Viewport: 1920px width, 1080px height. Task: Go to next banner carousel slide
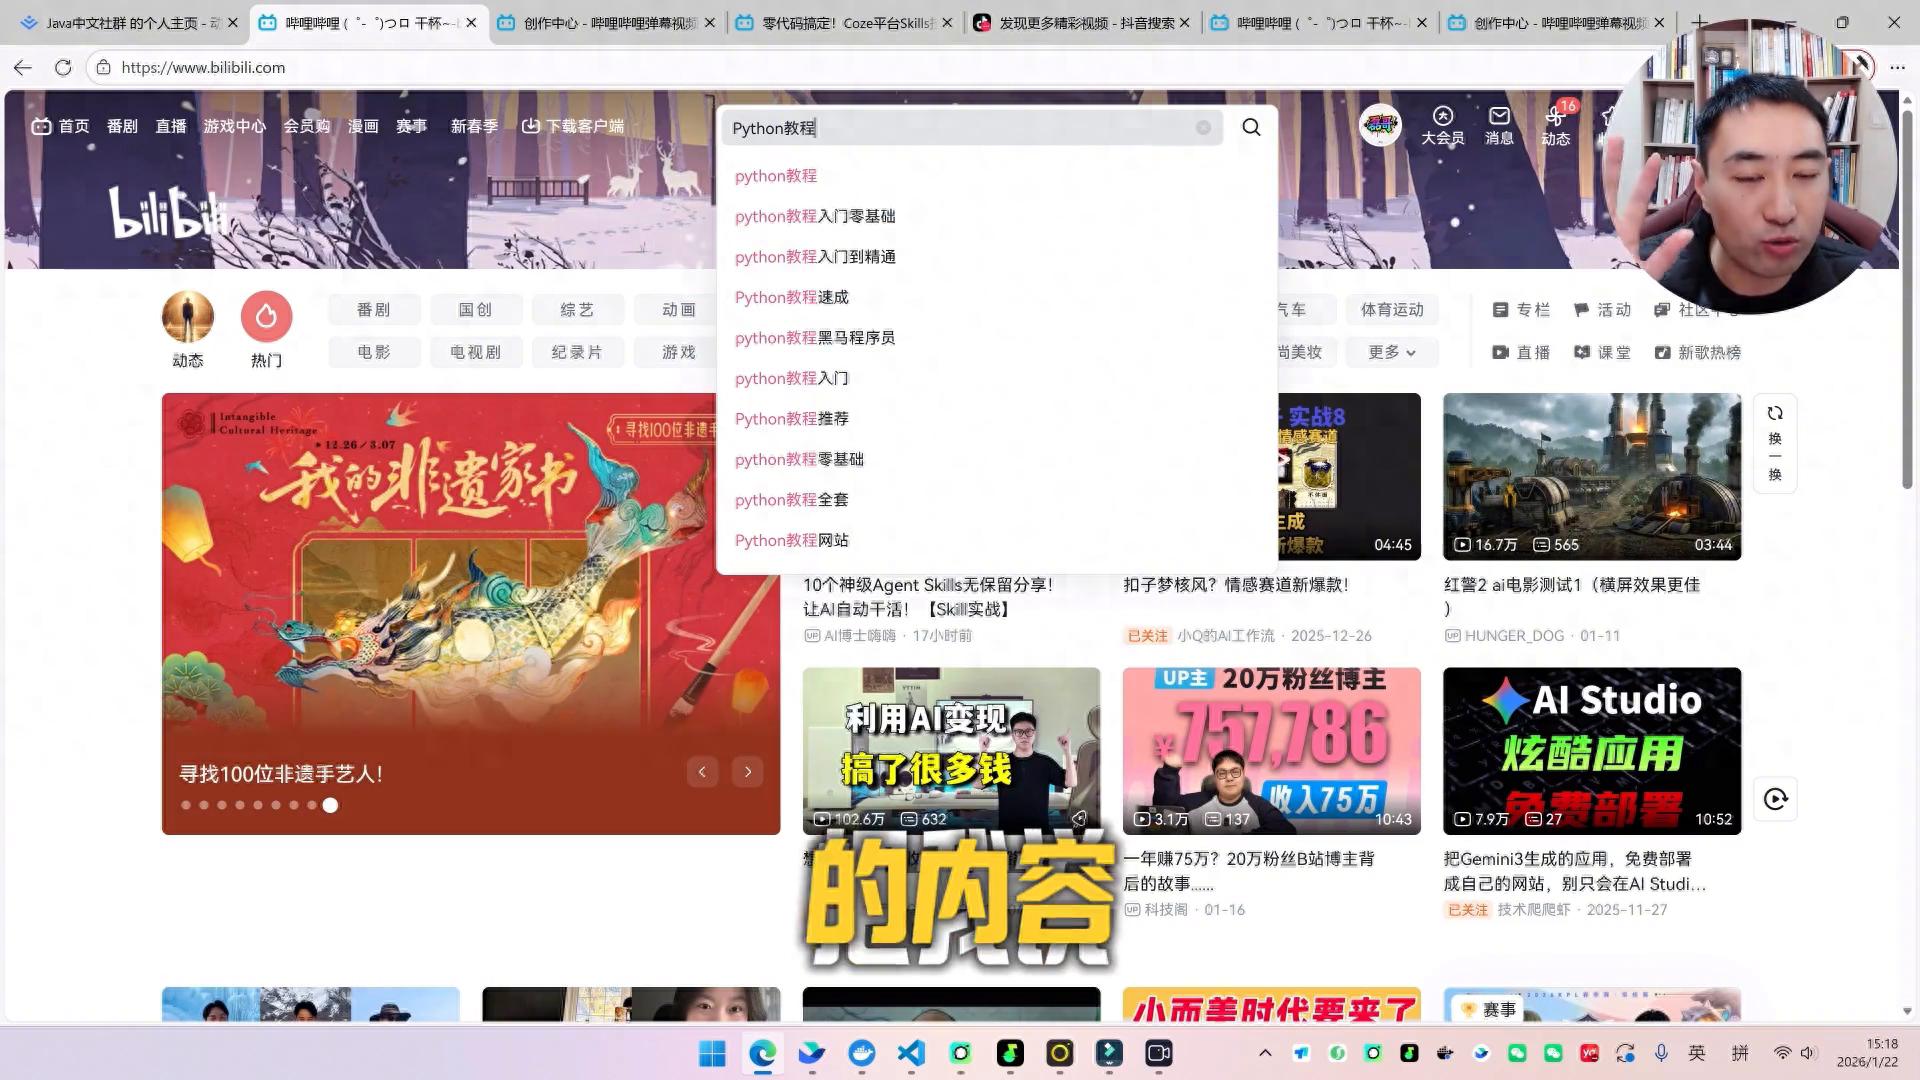(x=747, y=771)
